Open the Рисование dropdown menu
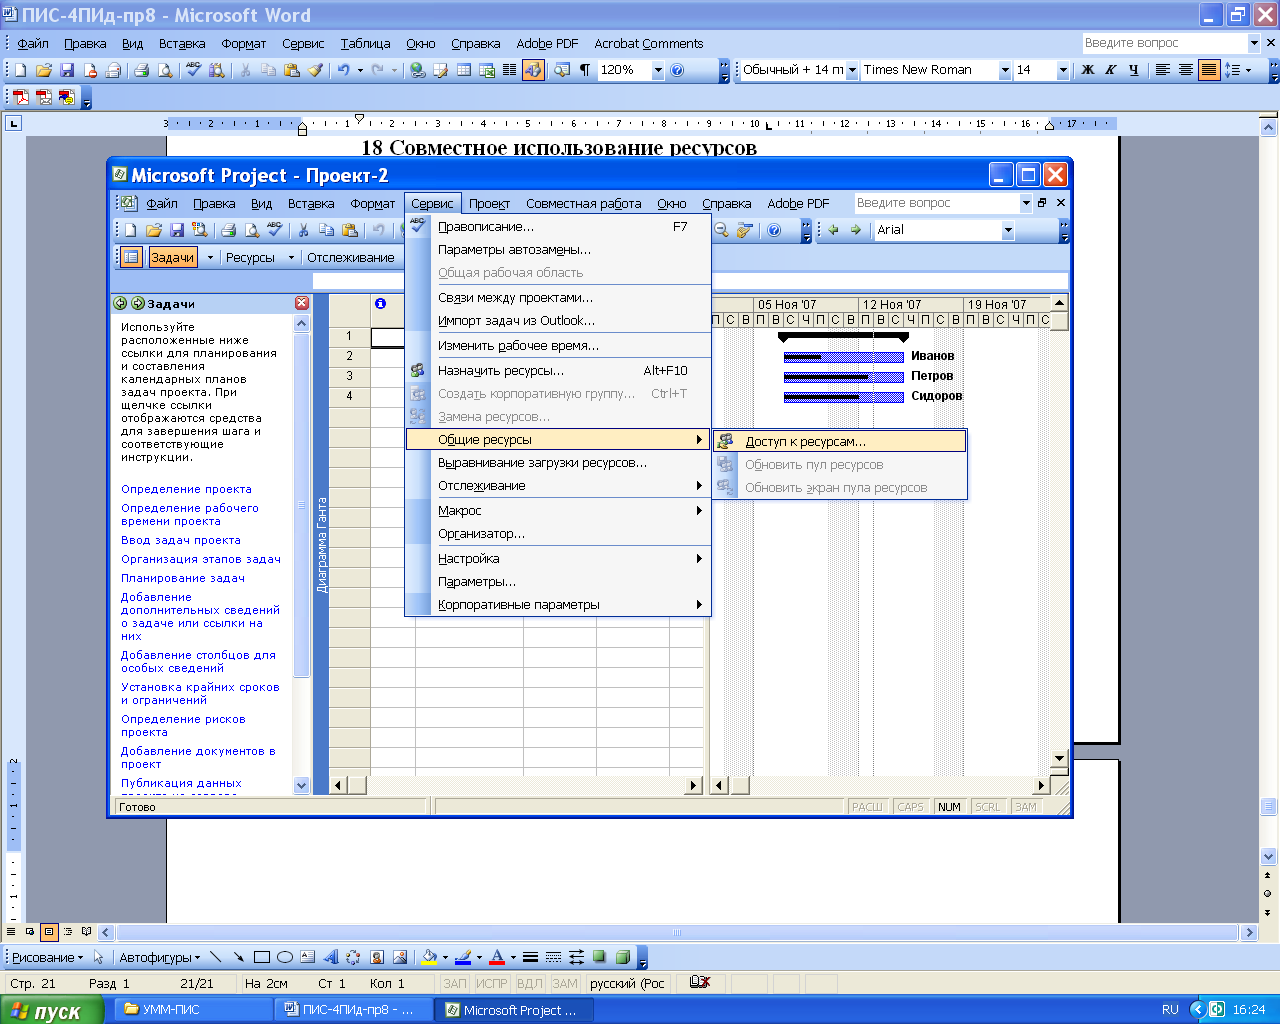The image size is (1280, 1024). [x=47, y=957]
